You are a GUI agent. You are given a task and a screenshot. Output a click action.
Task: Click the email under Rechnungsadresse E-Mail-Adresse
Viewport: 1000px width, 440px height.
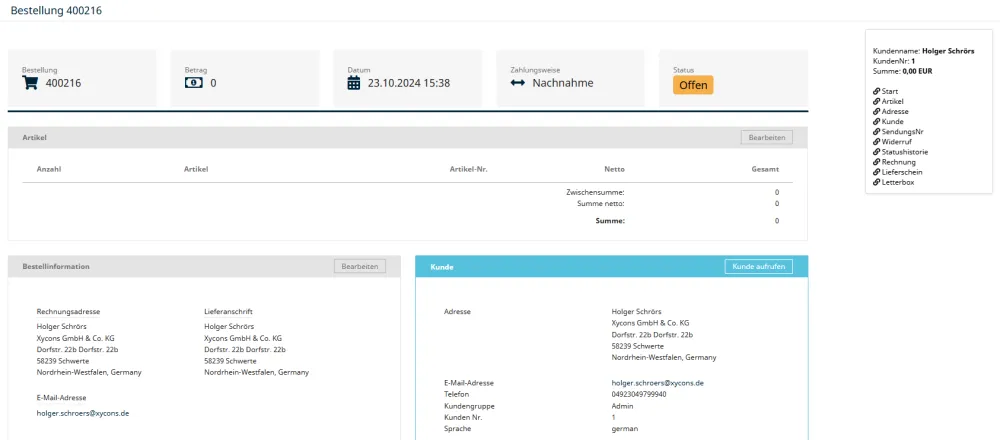pyautogui.click(x=83, y=413)
